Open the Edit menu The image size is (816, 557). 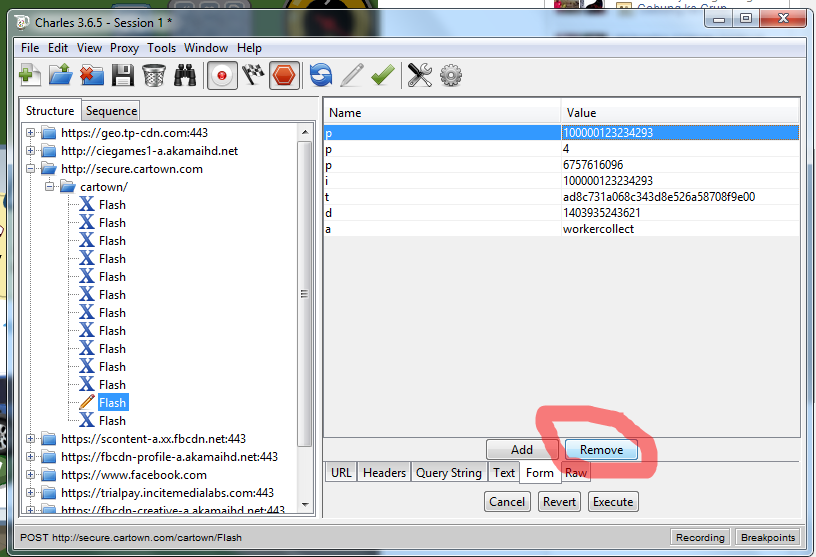click(x=58, y=48)
